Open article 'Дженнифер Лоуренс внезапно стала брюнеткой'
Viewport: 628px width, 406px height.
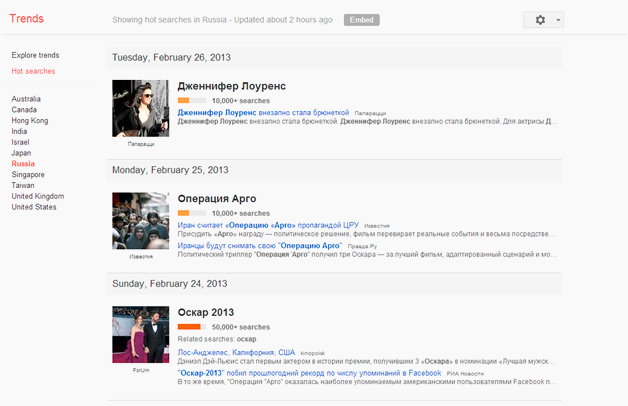click(x=263, y=113)
